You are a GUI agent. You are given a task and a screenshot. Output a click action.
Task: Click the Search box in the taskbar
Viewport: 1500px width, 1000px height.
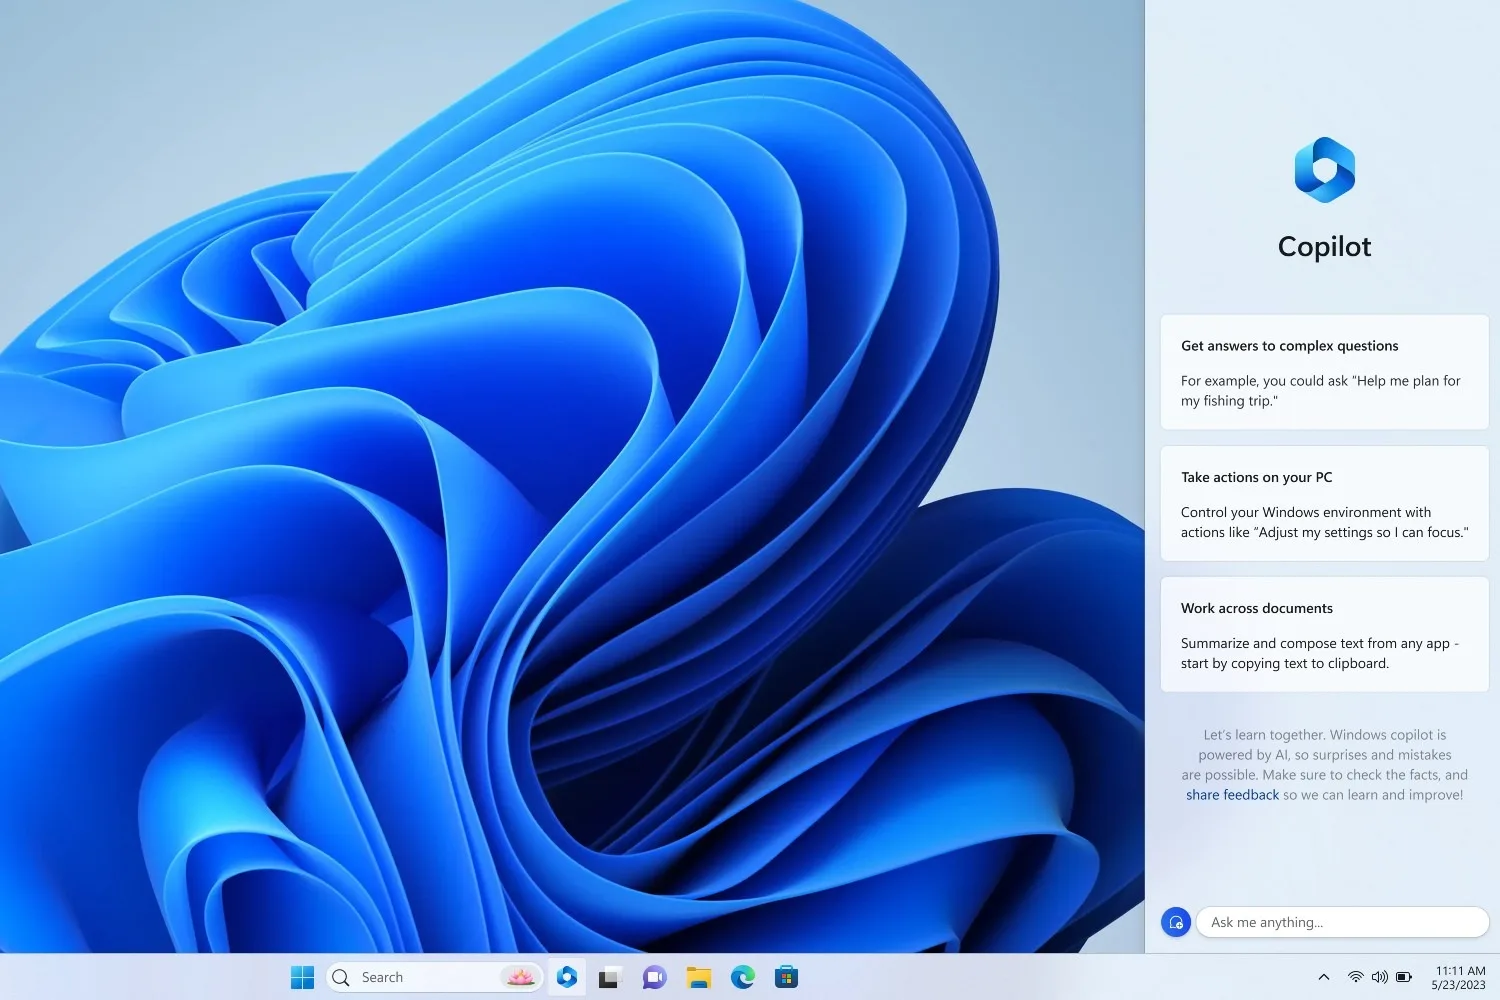[x=435, y=977]
